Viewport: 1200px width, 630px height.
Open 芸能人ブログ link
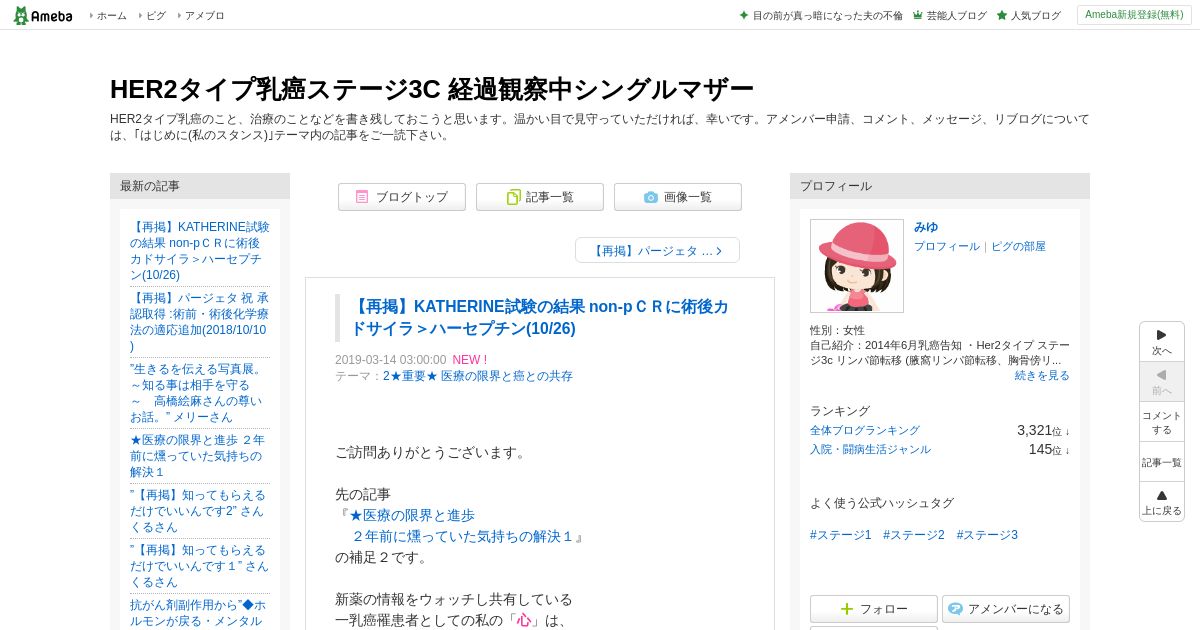(956, 15)
